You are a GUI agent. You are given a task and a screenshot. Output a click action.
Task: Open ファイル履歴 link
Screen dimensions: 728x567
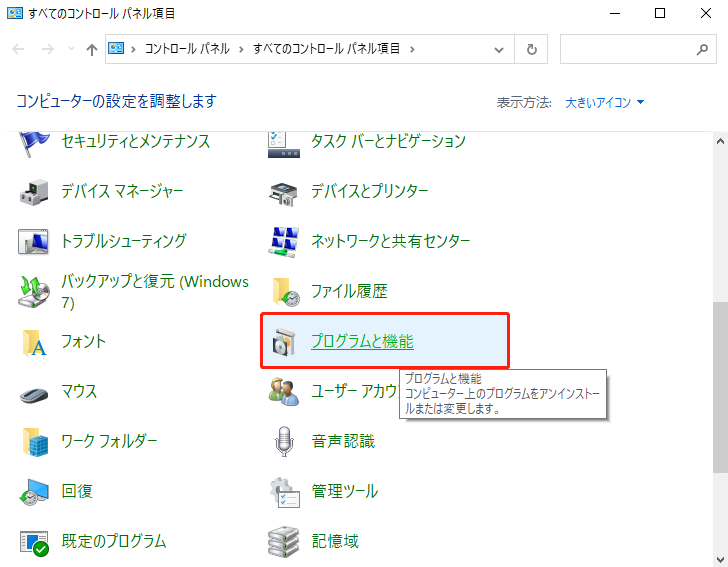(349, 291)
